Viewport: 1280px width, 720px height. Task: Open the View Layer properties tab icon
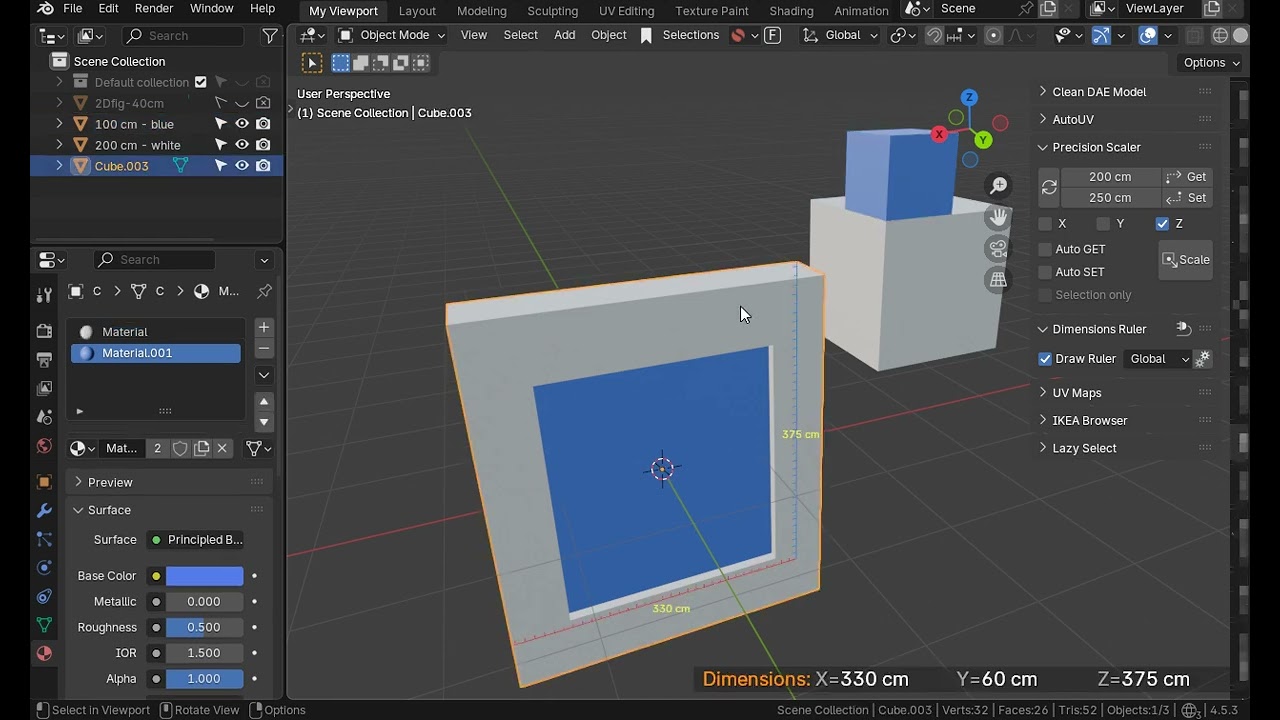click(x=44, y=388)
